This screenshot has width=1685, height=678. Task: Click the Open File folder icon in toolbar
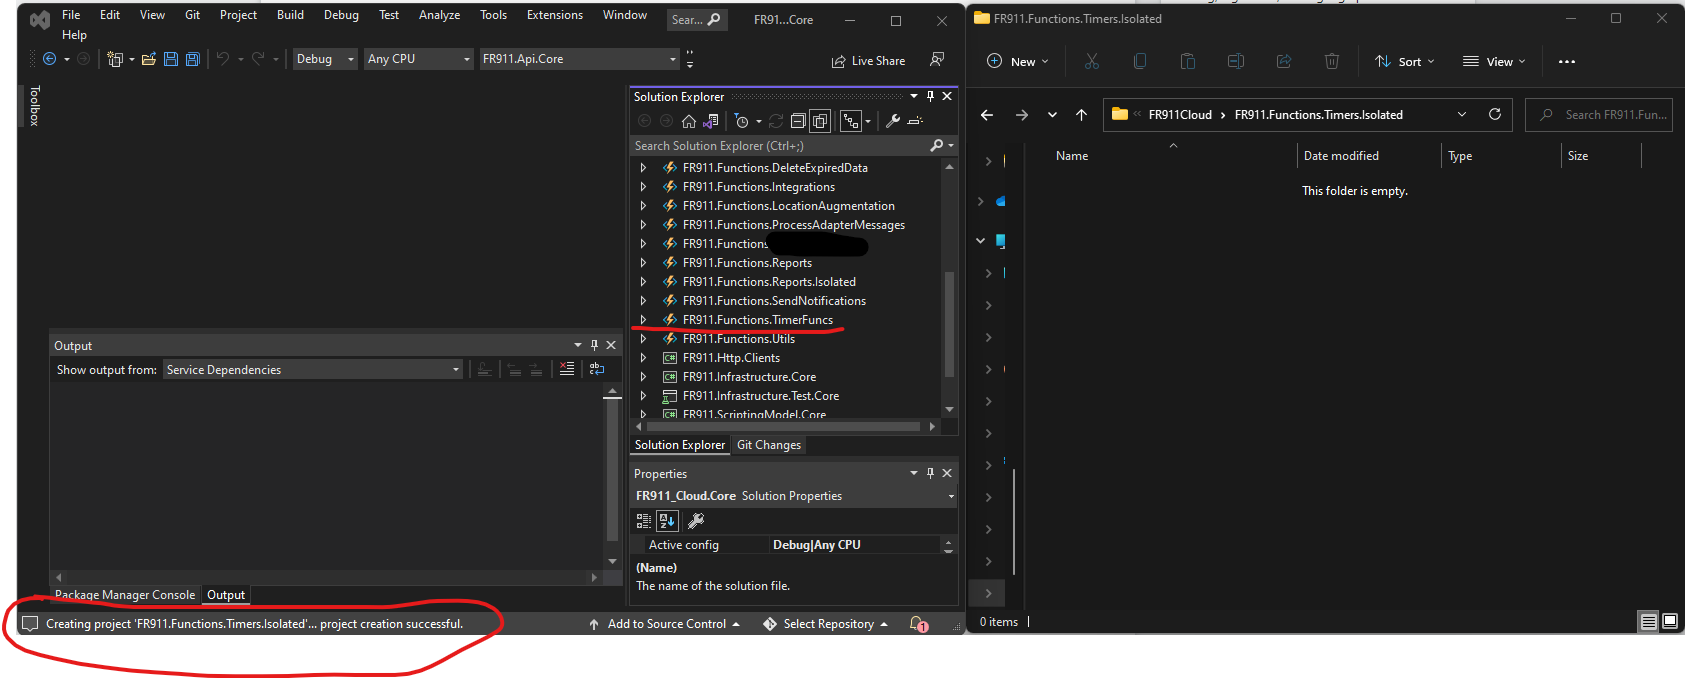tap(148, 59)
